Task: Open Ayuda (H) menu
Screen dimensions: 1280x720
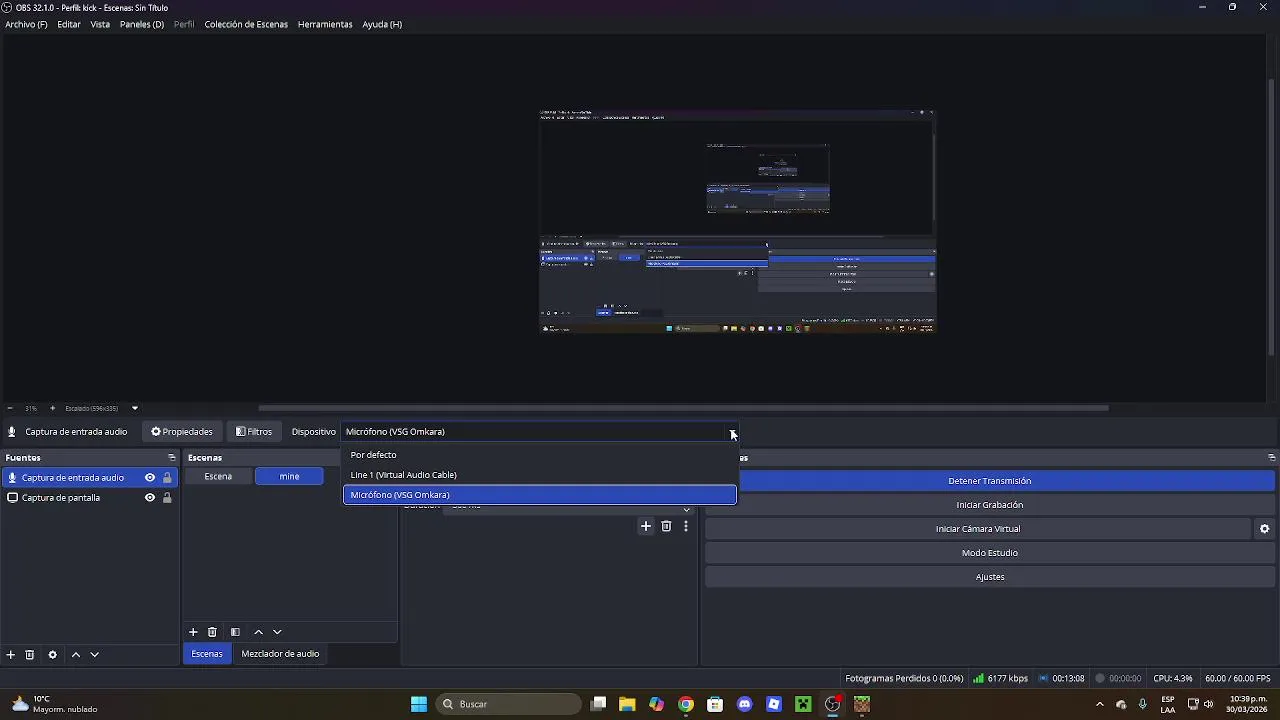Action: click(x=382, y=24)
